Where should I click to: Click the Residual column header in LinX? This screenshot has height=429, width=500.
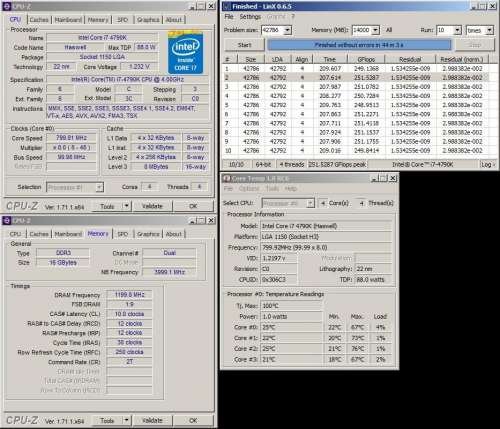click(x=410, y=59)
